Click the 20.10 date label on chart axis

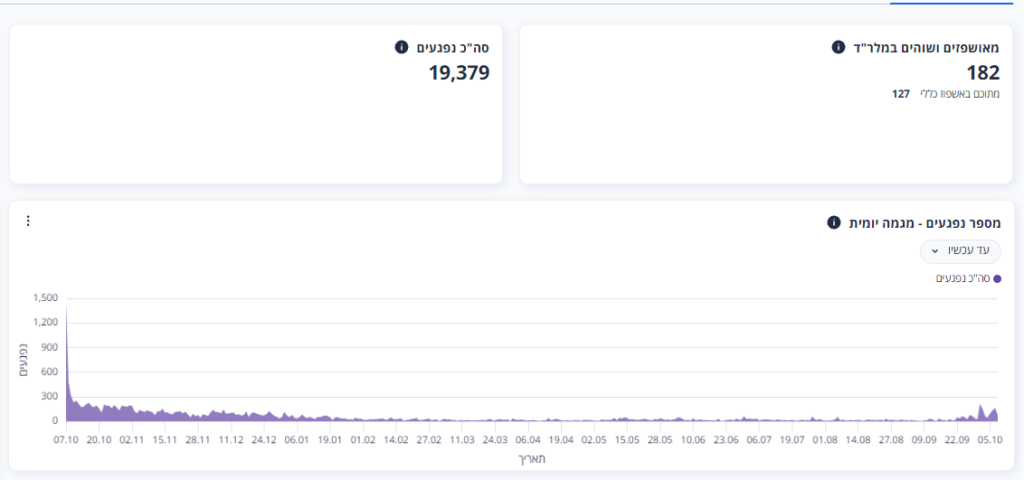(99, 440)
